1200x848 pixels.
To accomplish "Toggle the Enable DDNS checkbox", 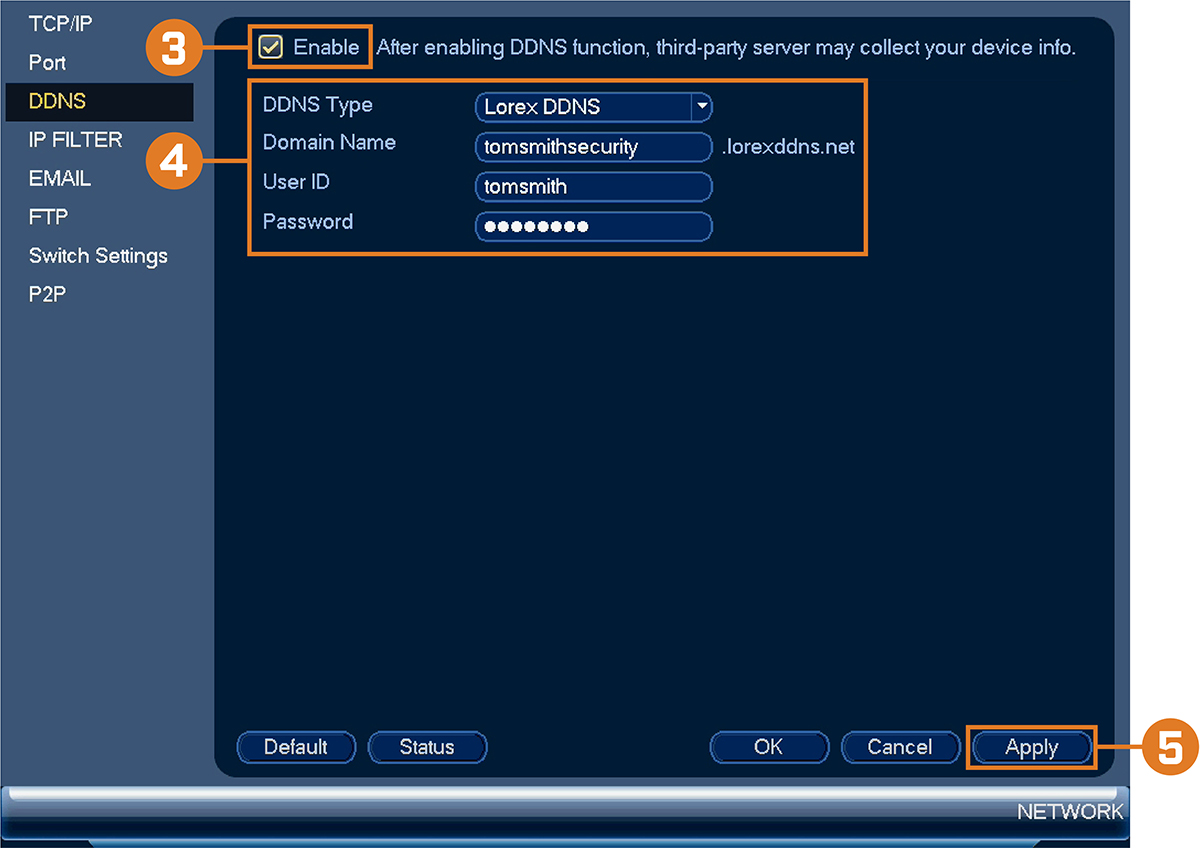I will pos(270,47).
